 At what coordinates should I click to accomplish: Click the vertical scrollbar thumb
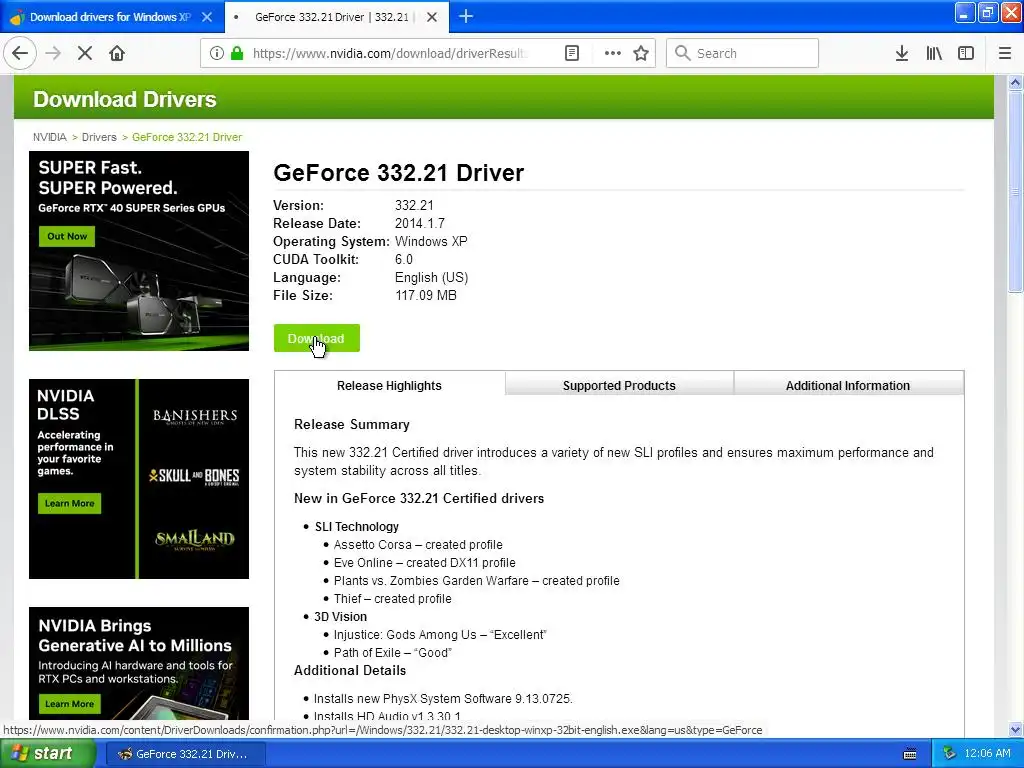tap(1015, 192)
